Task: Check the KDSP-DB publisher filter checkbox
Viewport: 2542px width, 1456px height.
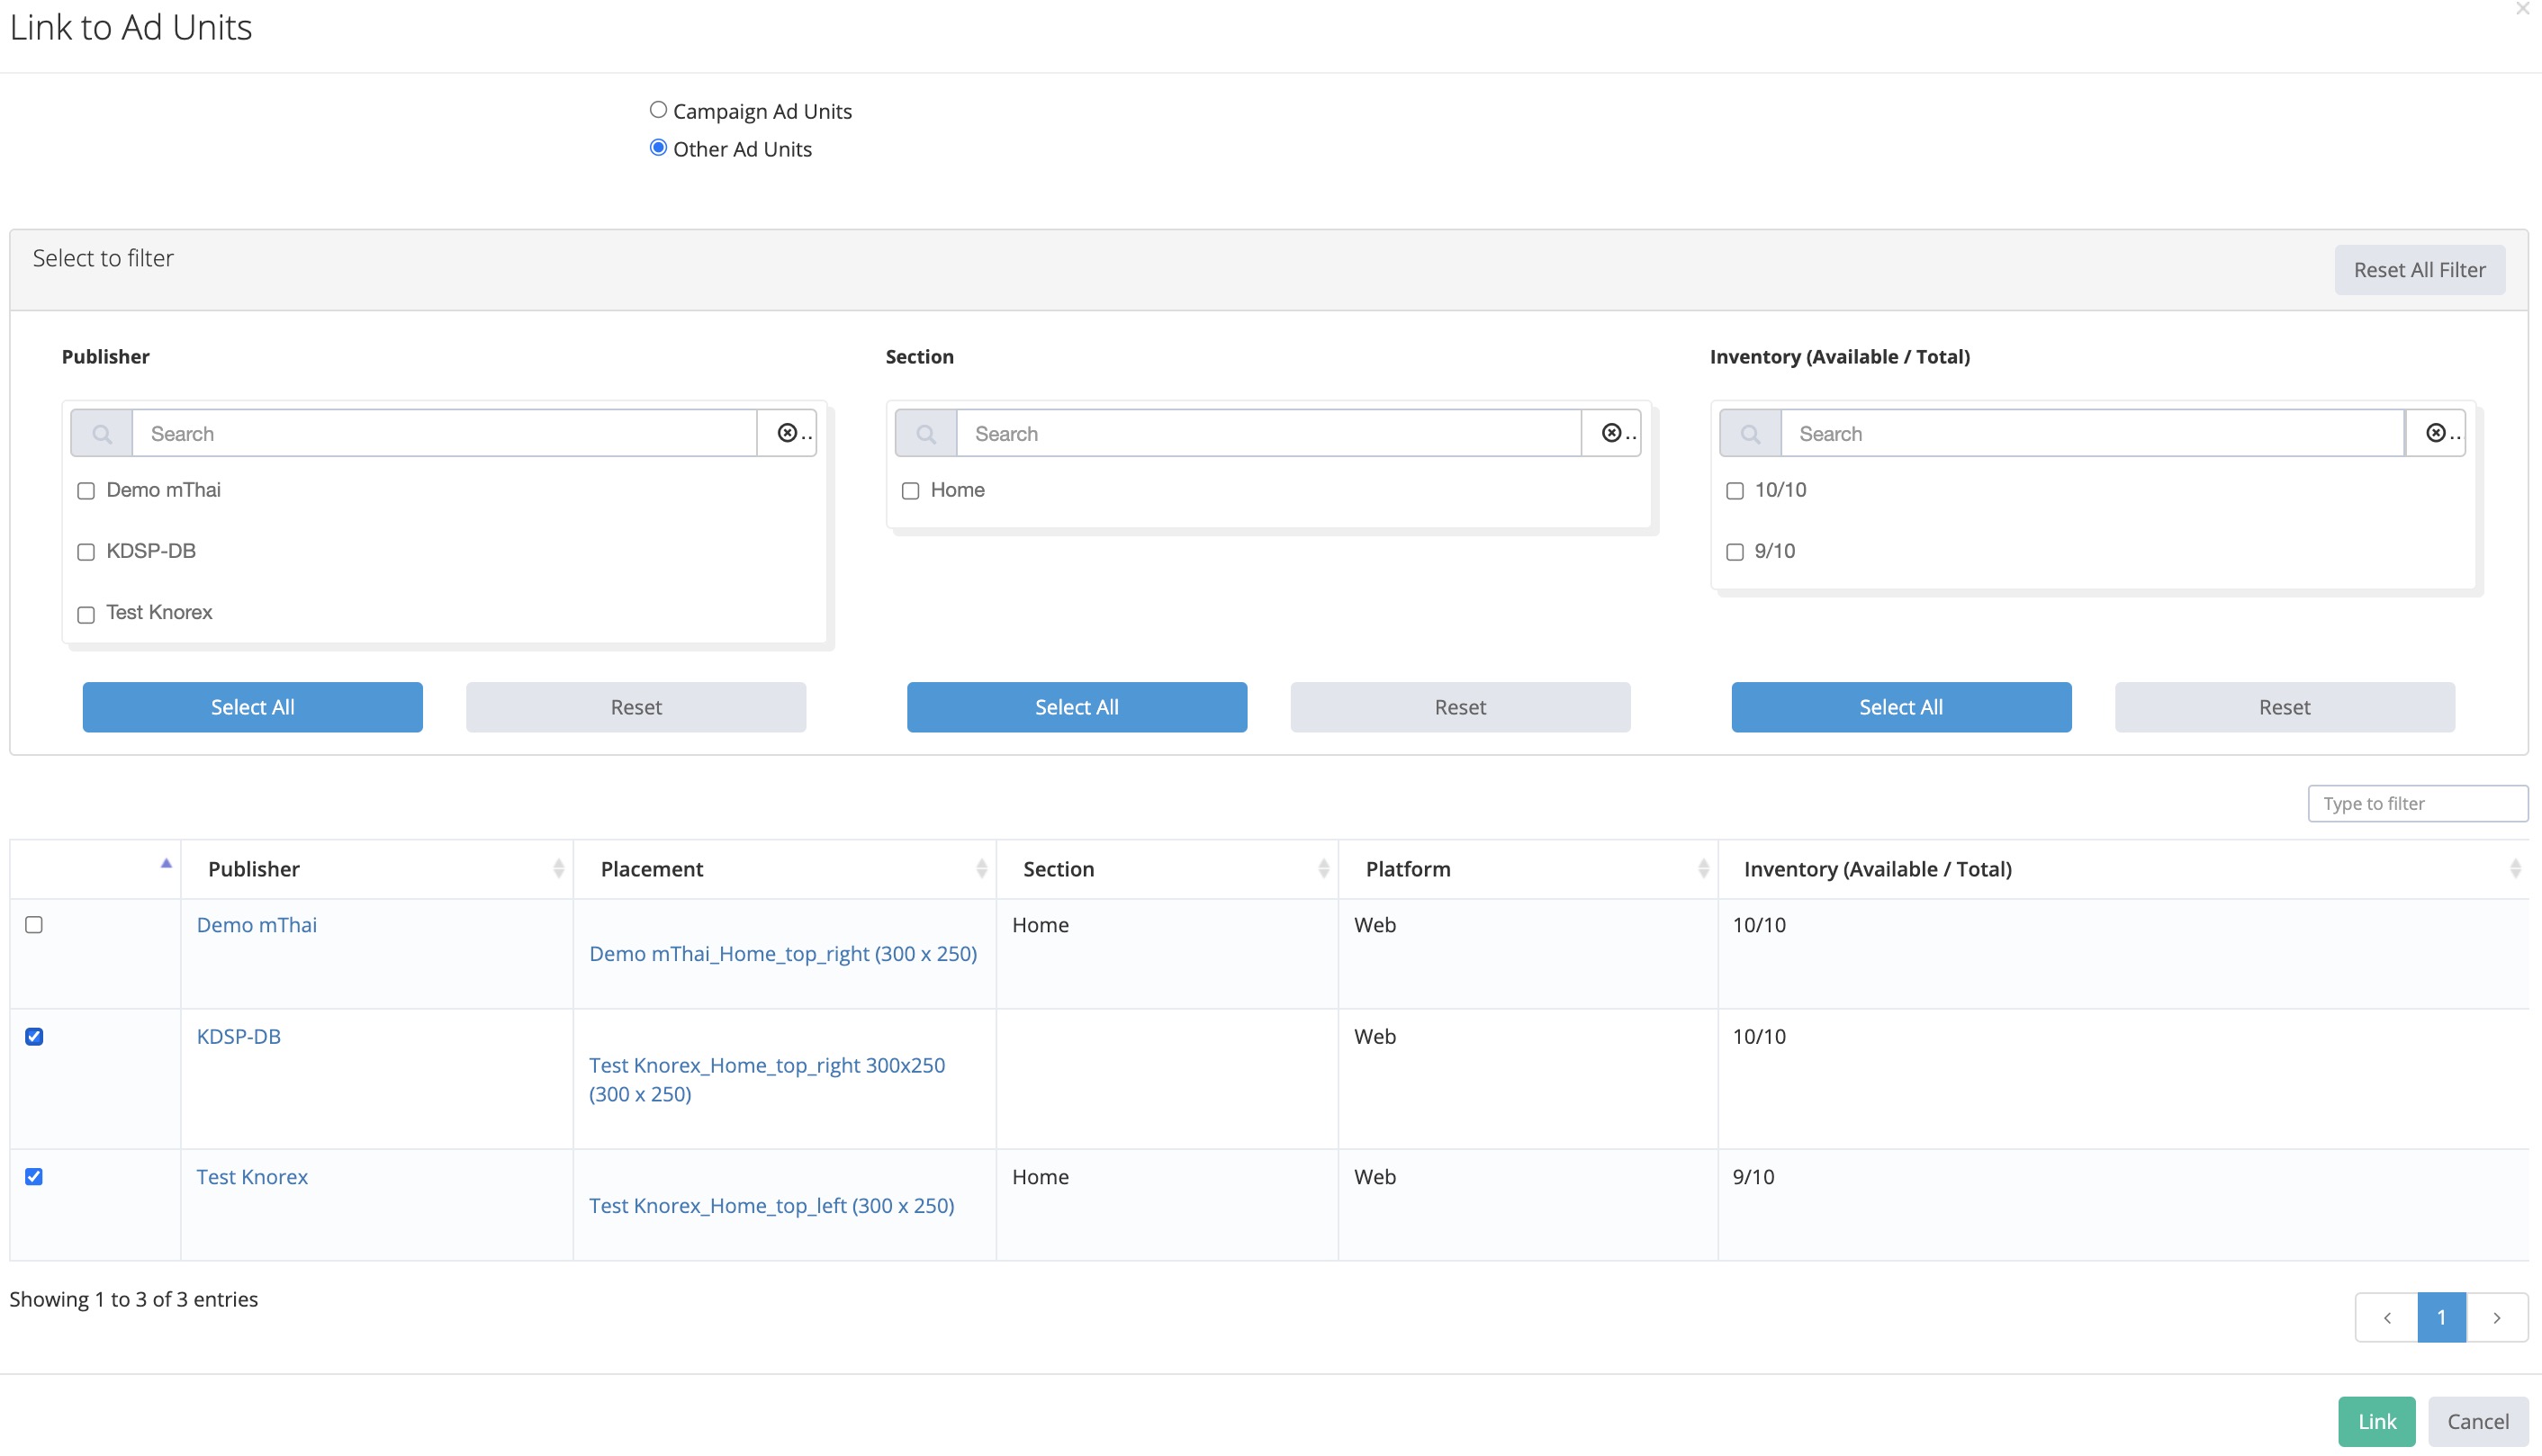Action: pyautogui.click(x=86, y=552)
